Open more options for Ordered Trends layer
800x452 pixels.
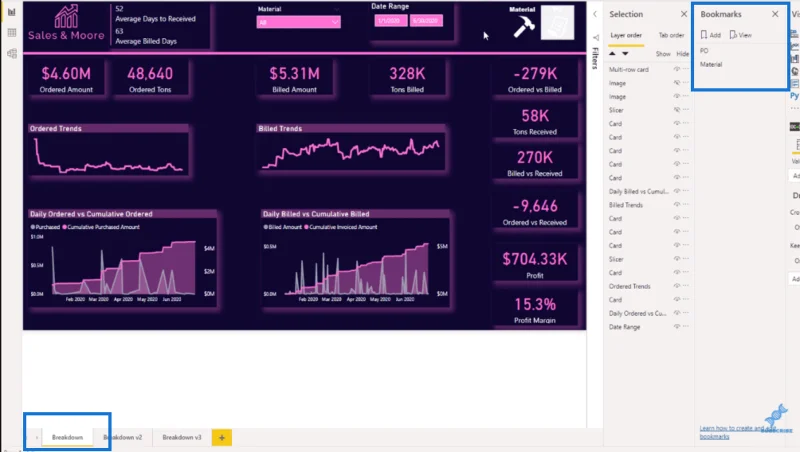[x=686, y=286]
